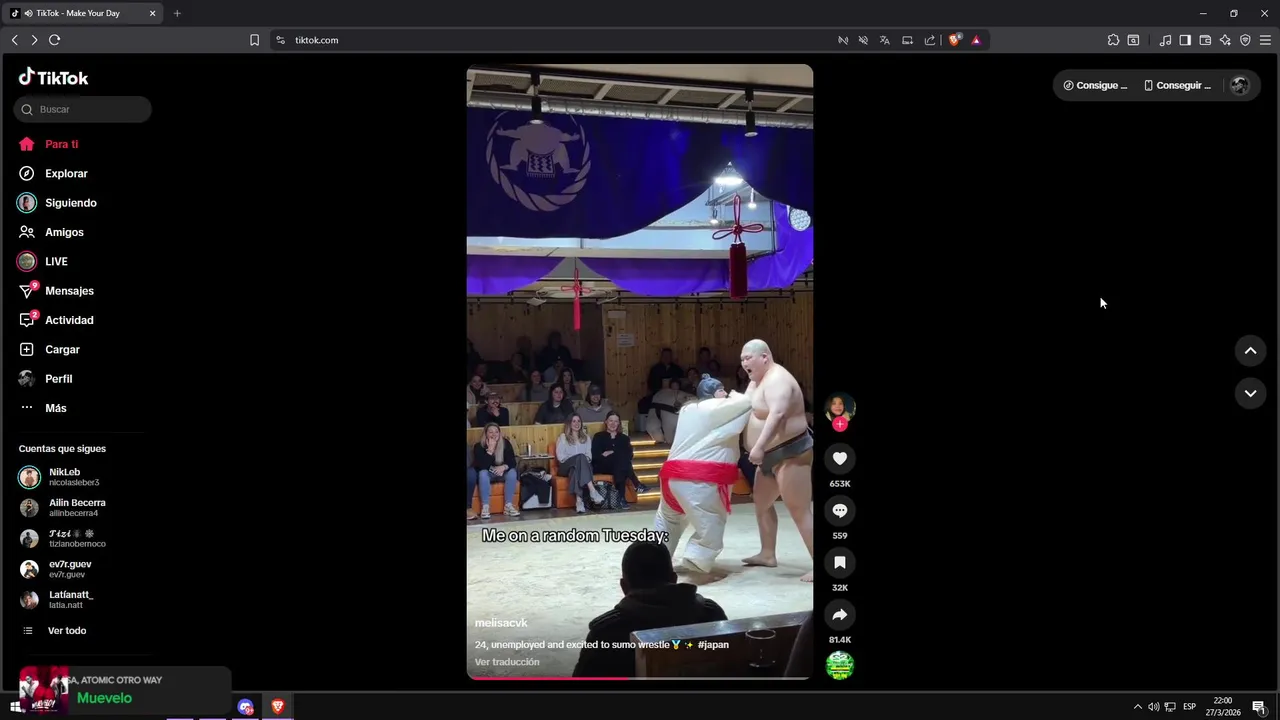
Task: Click Brave icon in taskbar
Action: [277, 707]
